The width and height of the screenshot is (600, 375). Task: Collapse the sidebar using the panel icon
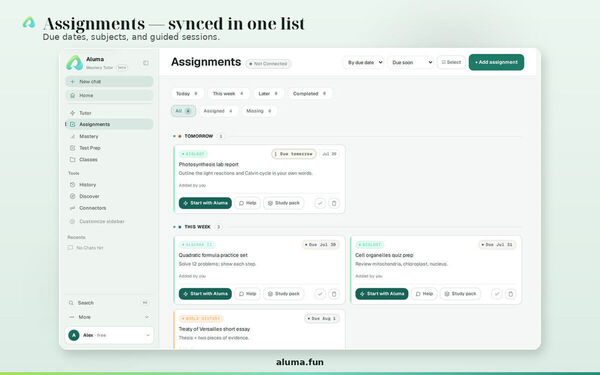coord(146,63)
